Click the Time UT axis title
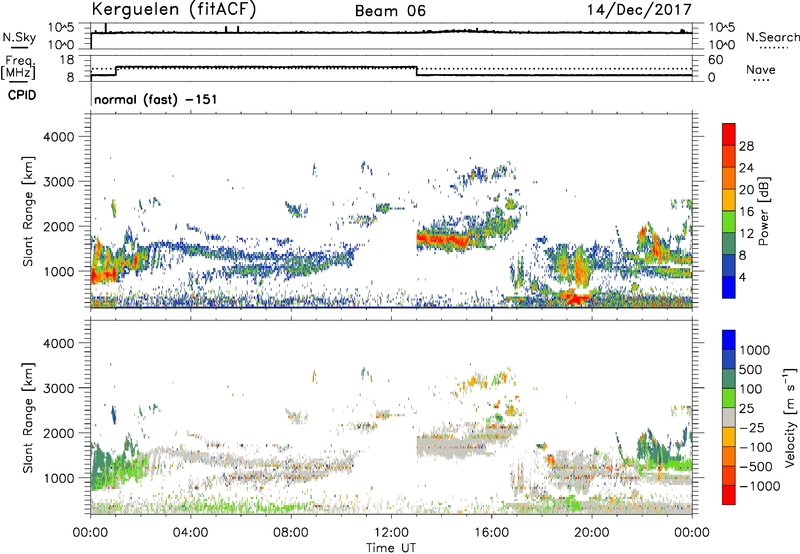This screenshot has height=554, width=800. point(391,548)
